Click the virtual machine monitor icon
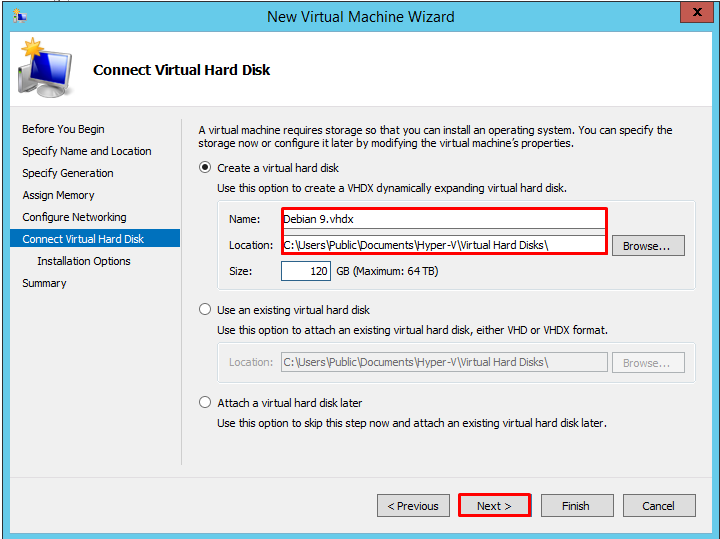The height and width of the screenshot is (539, 720). pos(45,68)
